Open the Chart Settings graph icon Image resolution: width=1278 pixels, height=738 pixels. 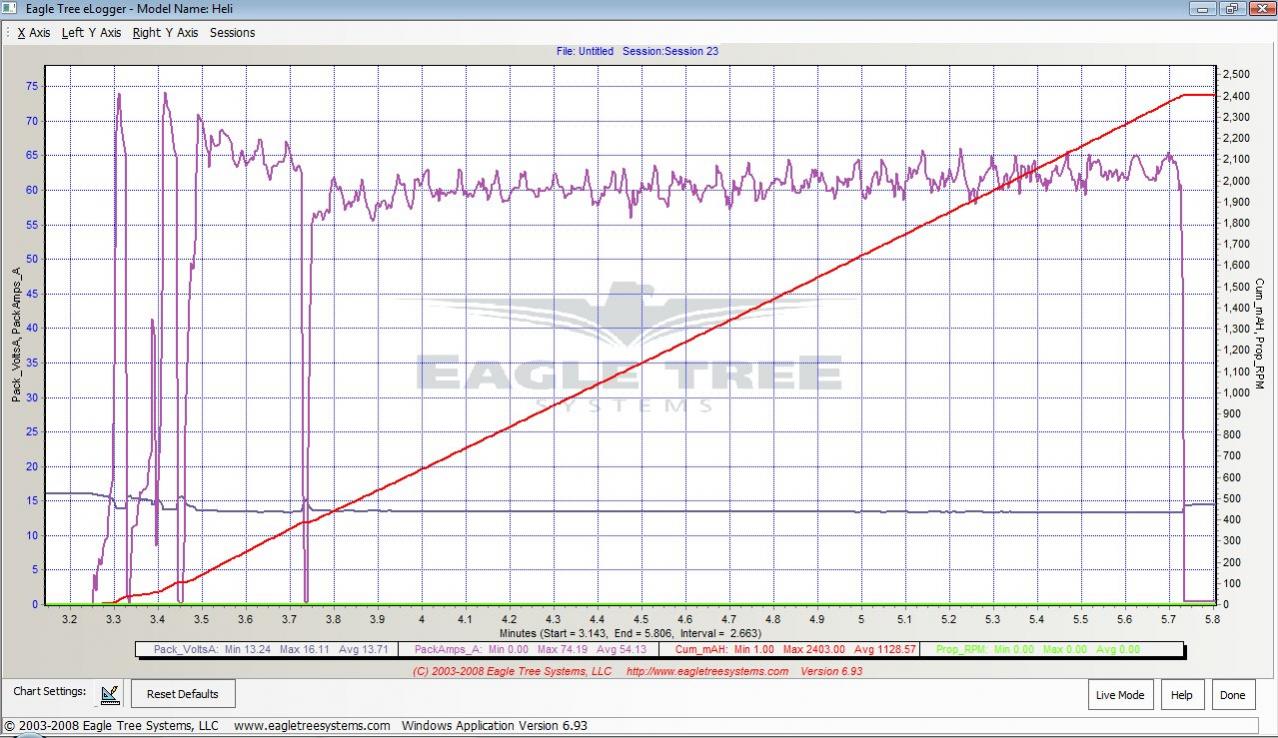point(110,694)
